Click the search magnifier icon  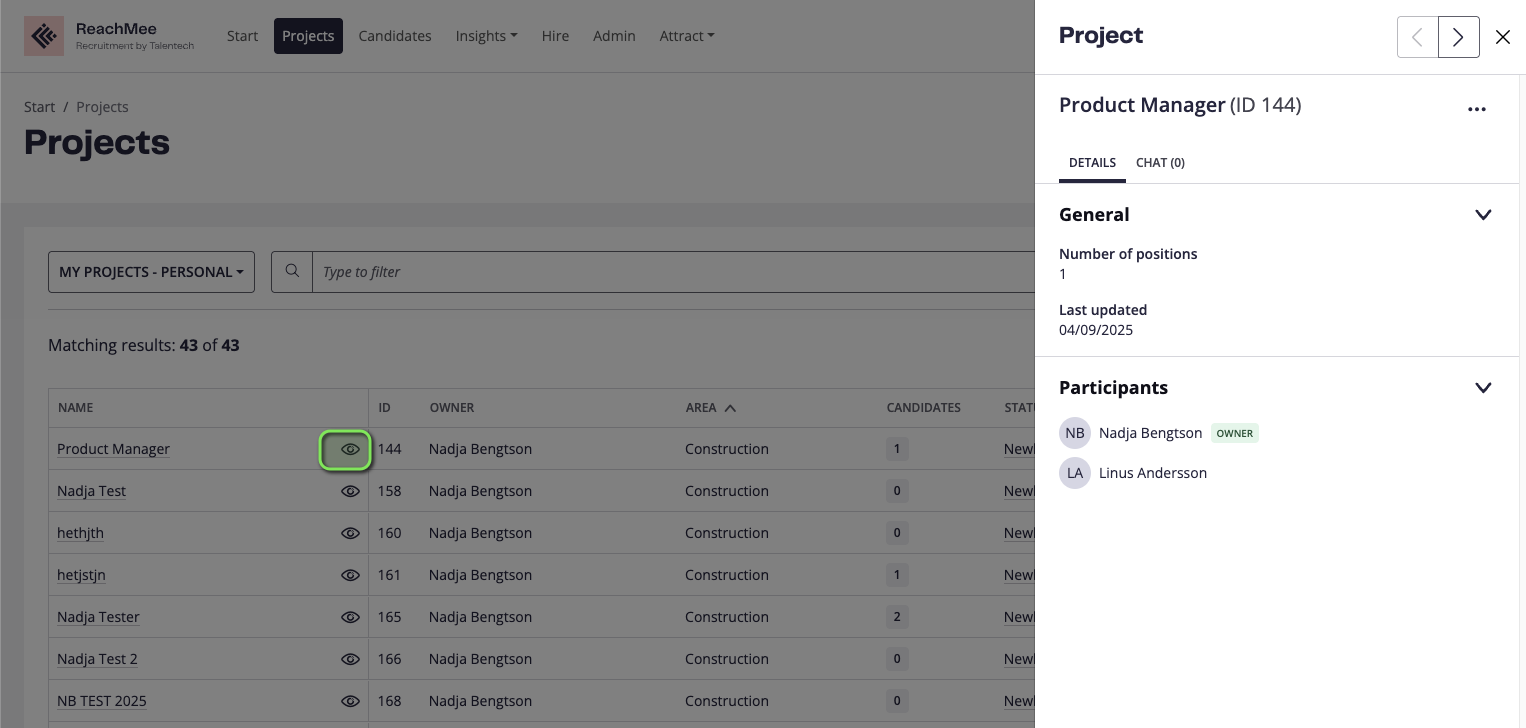(x=292, y=272)
